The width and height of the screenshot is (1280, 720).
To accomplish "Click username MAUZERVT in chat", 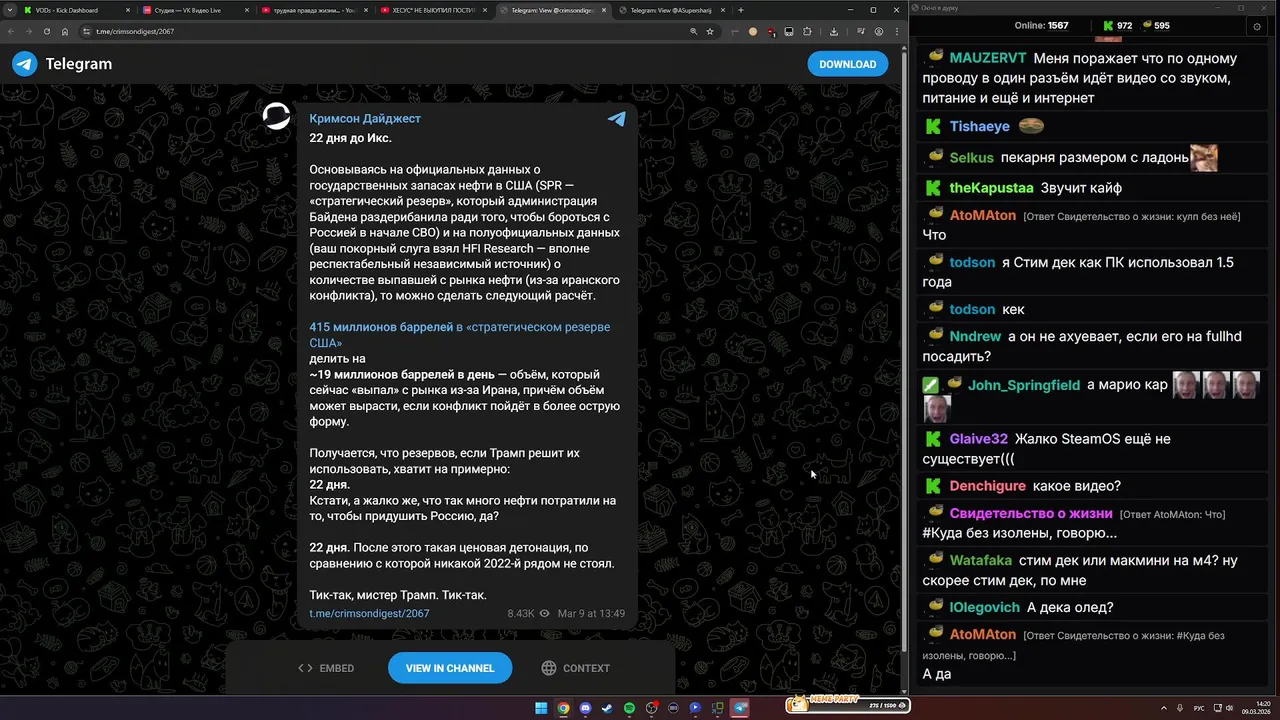I will click(986, 58).
